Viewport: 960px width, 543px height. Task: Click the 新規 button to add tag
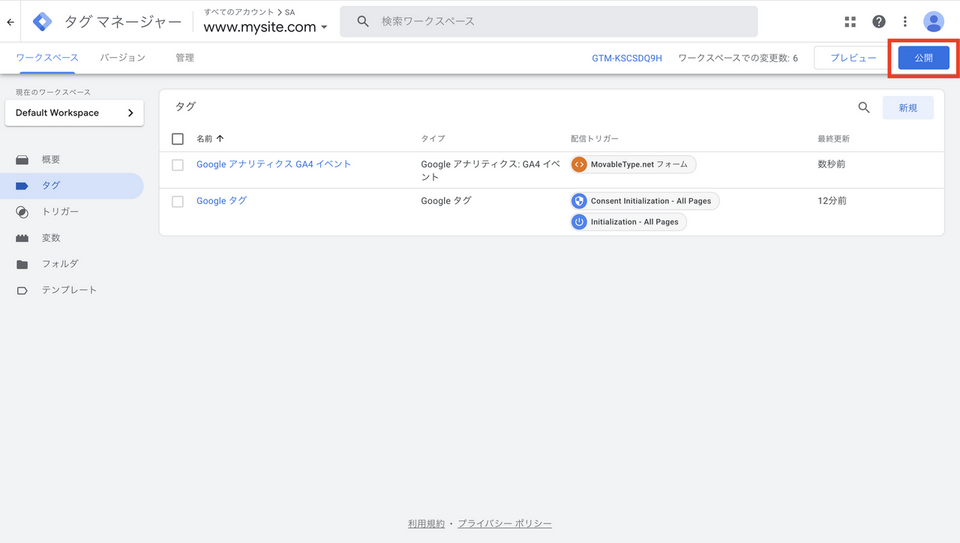(x=908, y=108)
